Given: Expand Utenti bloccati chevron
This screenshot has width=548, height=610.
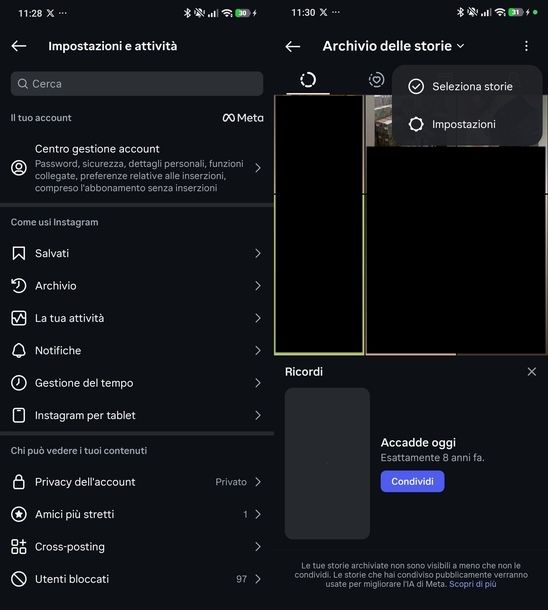Looking at the screenshot, I should [258, 579].
